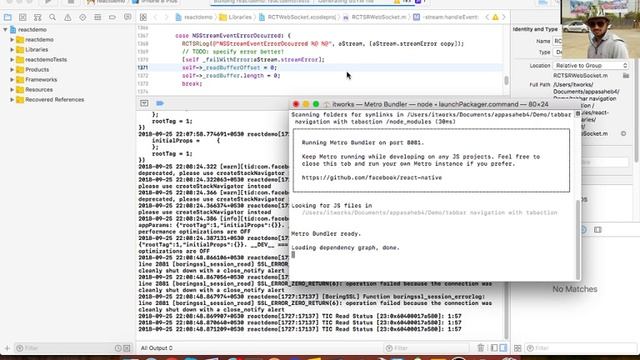Collapse the reactdemo project root
Screen dimensions: 640x360
[x=5, y=30]
